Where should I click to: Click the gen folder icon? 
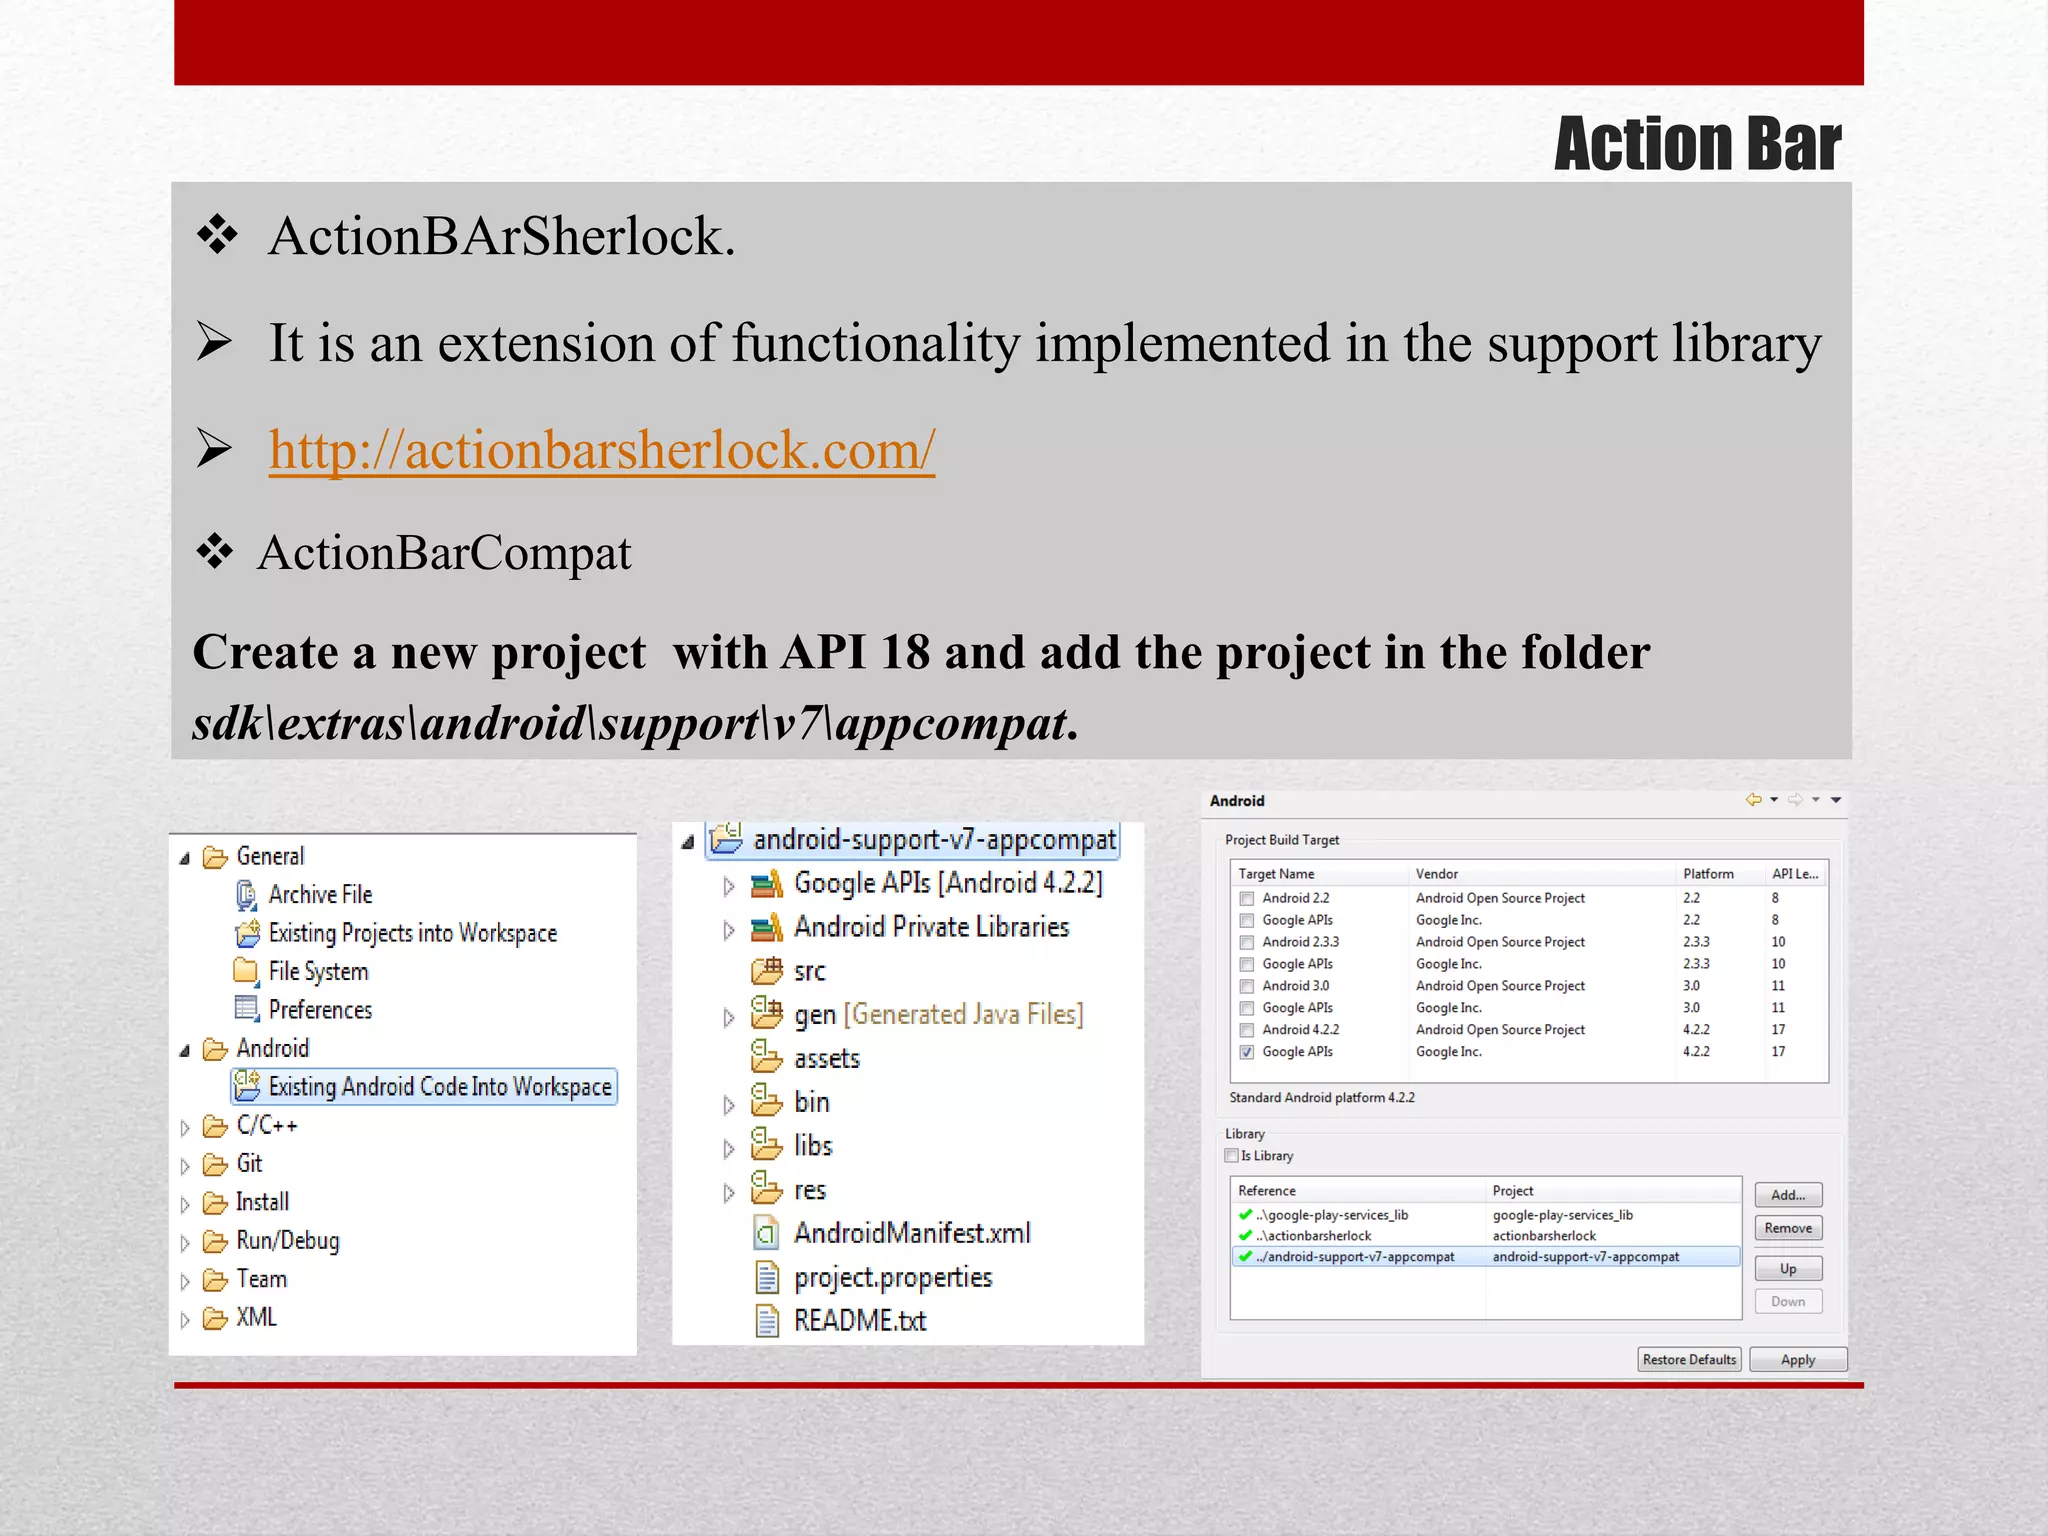click(767, 1013)
